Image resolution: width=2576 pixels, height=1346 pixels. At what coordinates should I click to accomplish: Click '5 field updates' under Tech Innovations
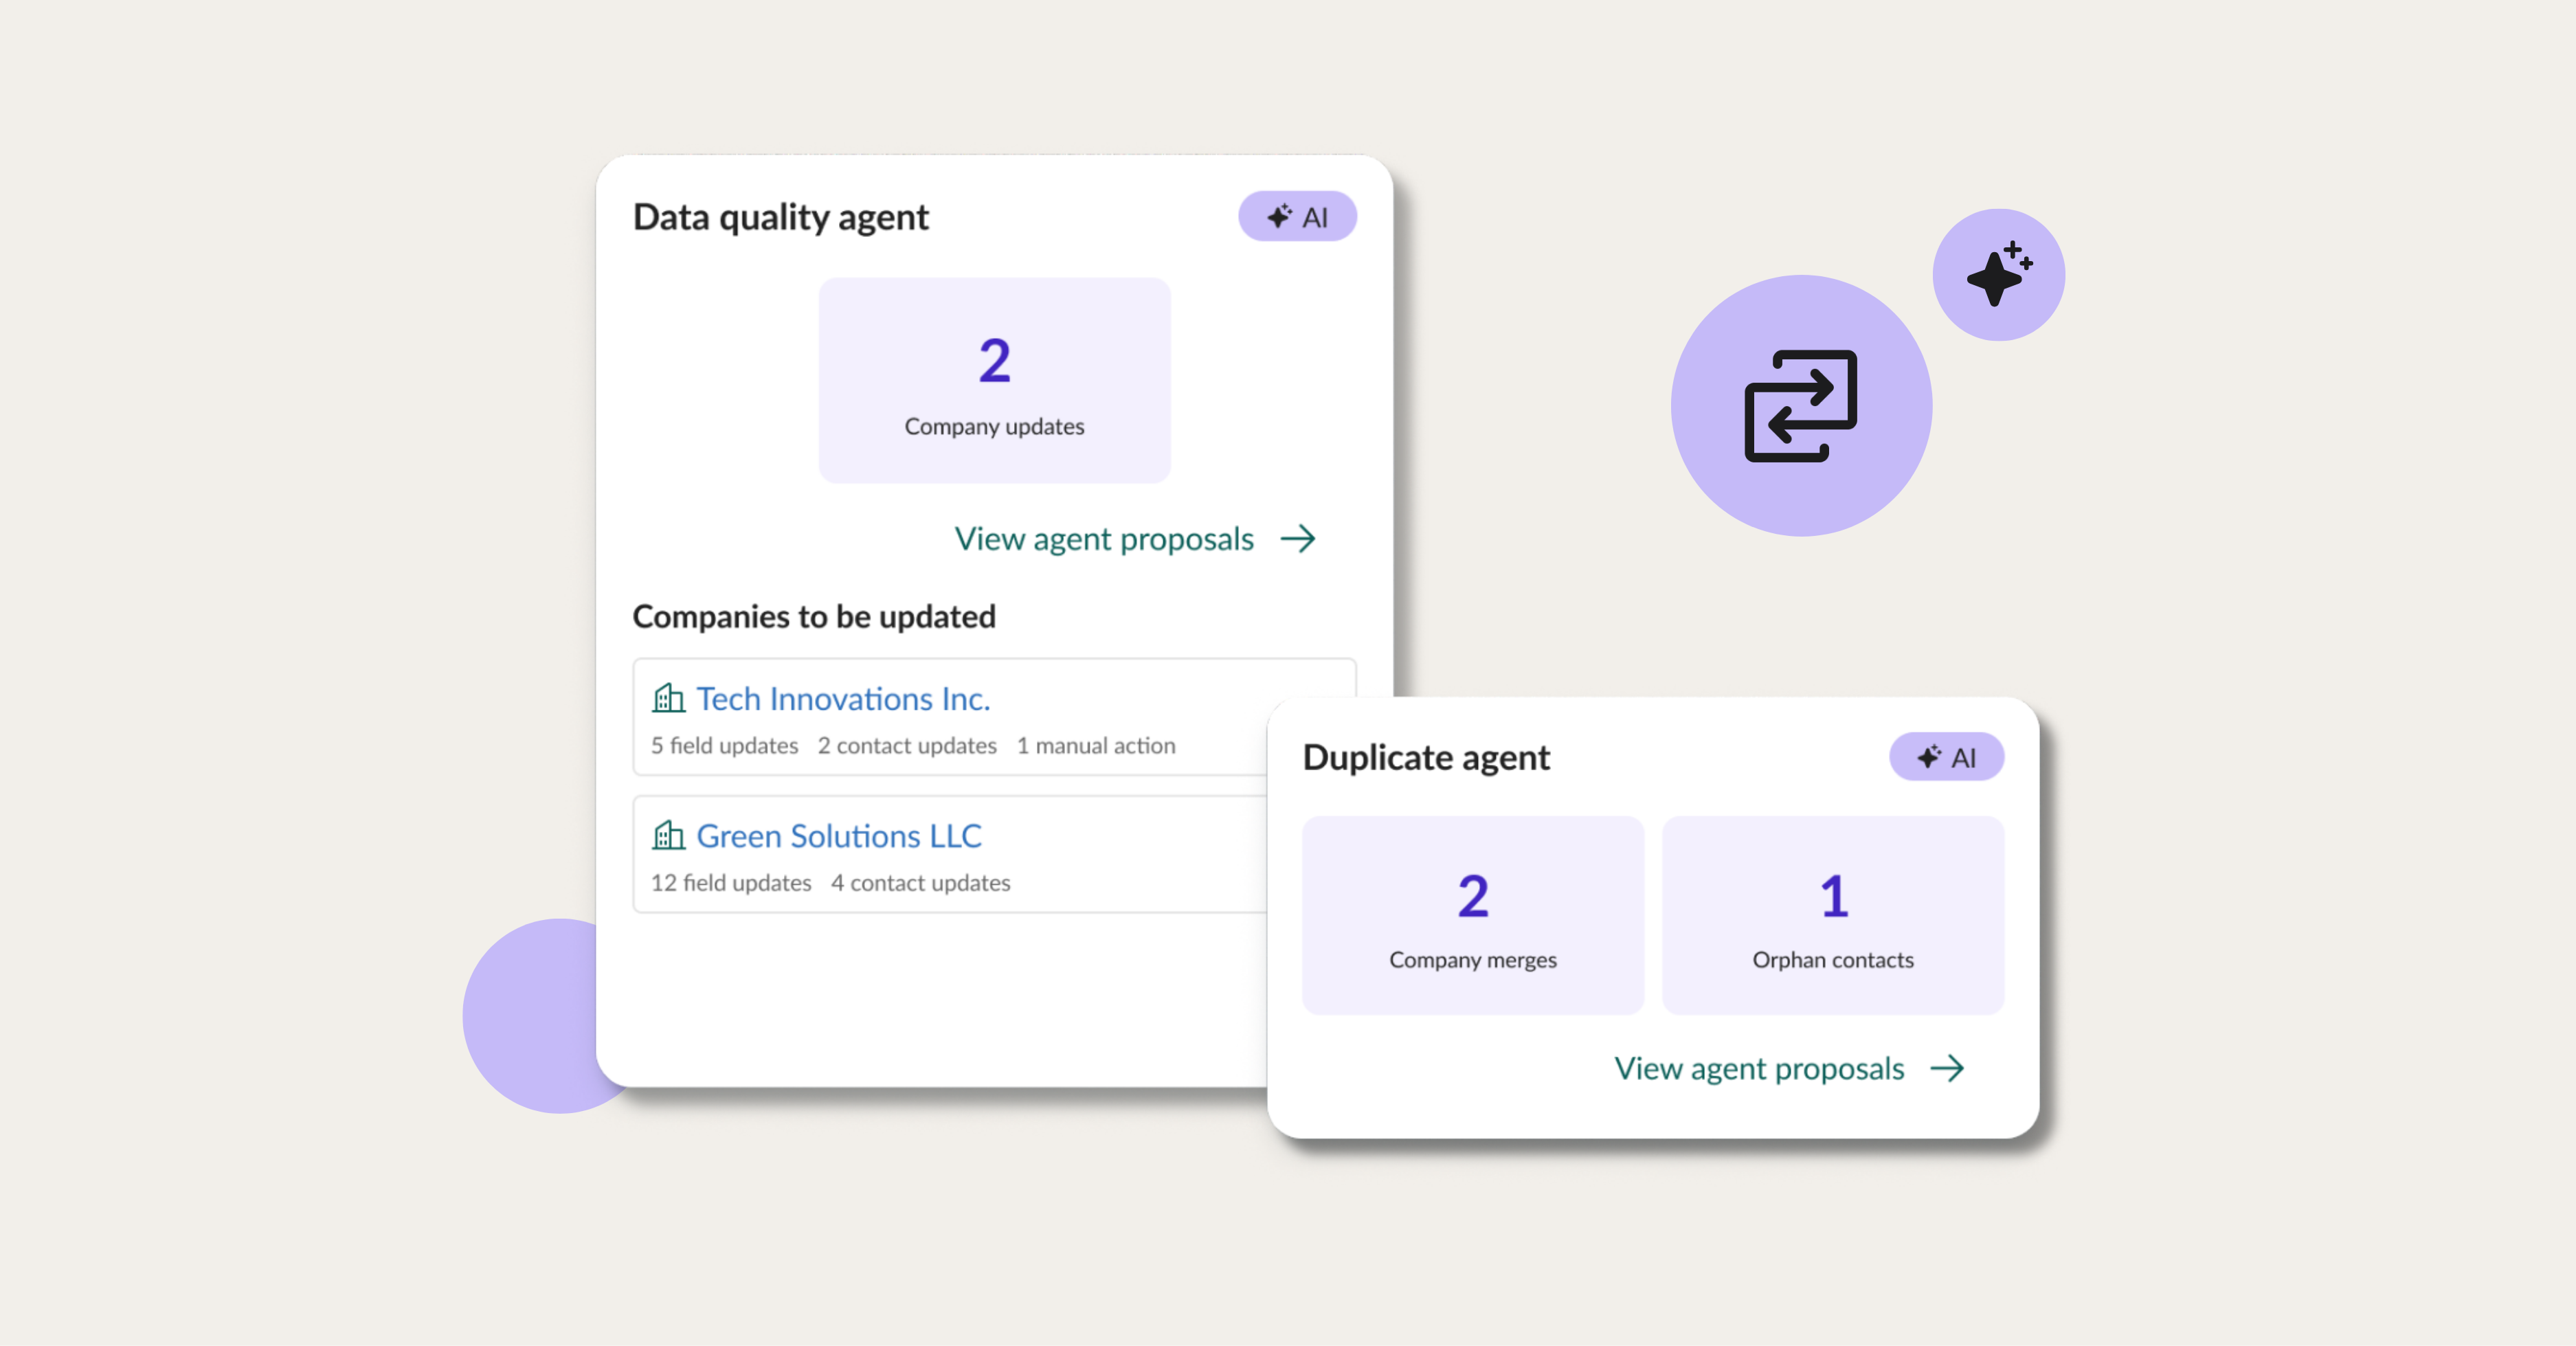click(725, 745)
